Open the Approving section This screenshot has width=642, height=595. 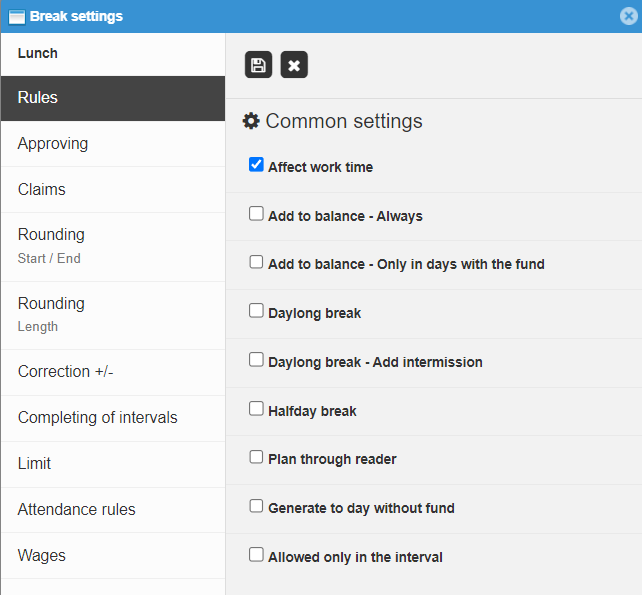pos(113,144)
